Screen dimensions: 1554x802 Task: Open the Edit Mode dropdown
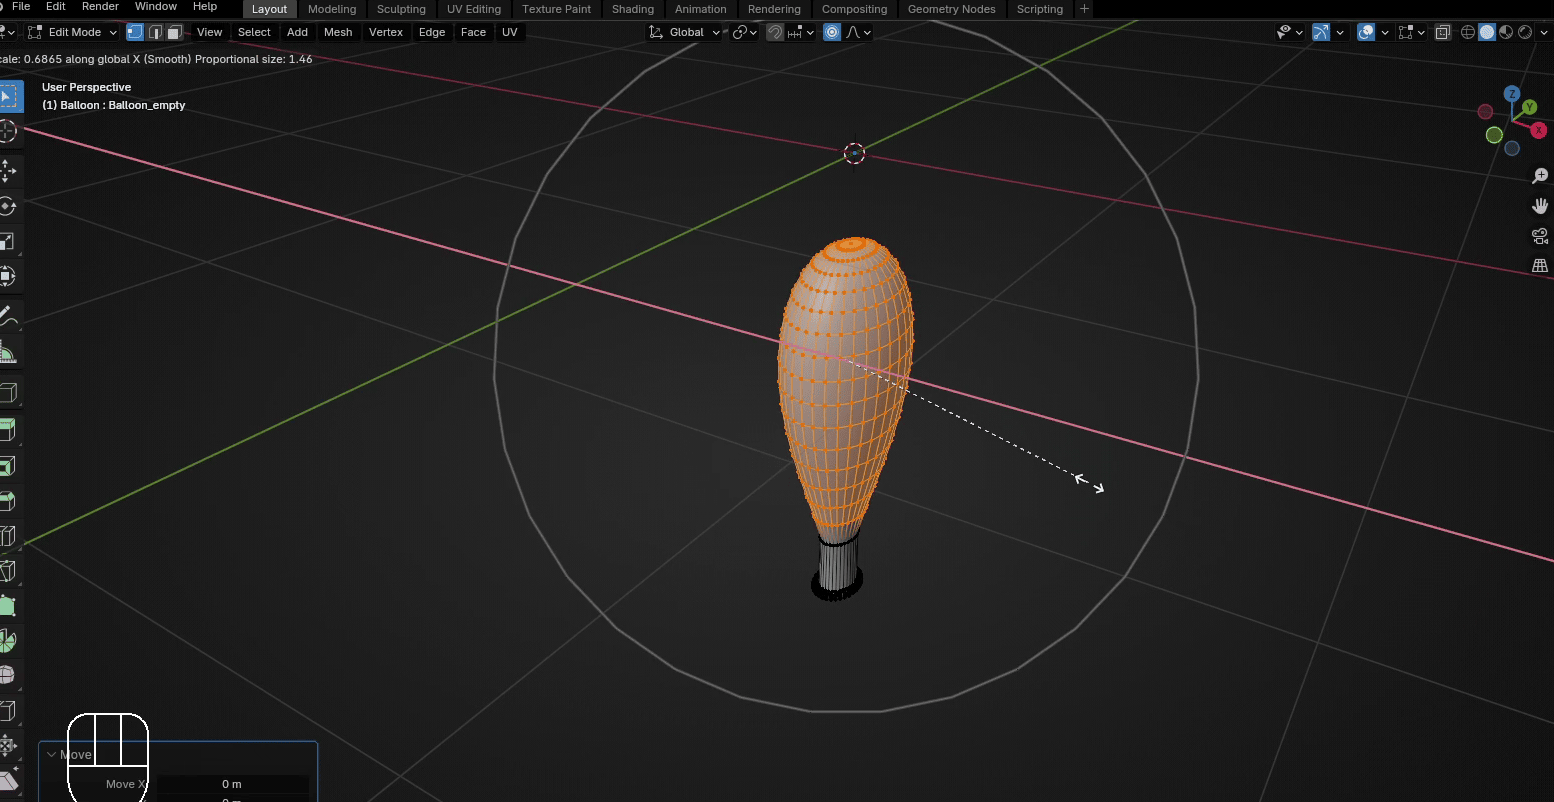[x=74, y=32]
